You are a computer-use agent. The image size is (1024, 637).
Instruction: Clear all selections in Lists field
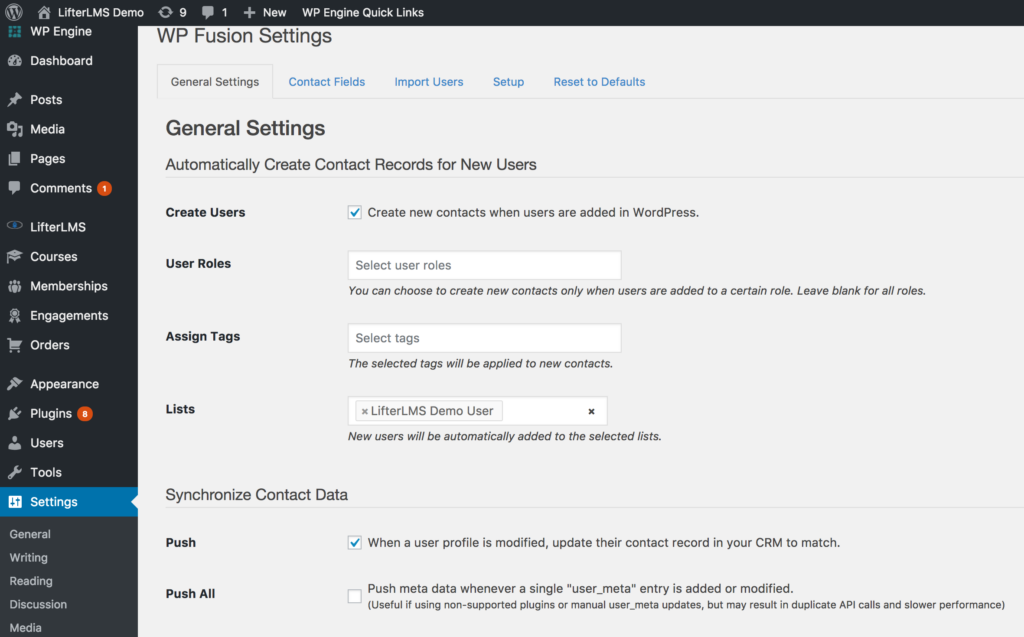[591, 412]
